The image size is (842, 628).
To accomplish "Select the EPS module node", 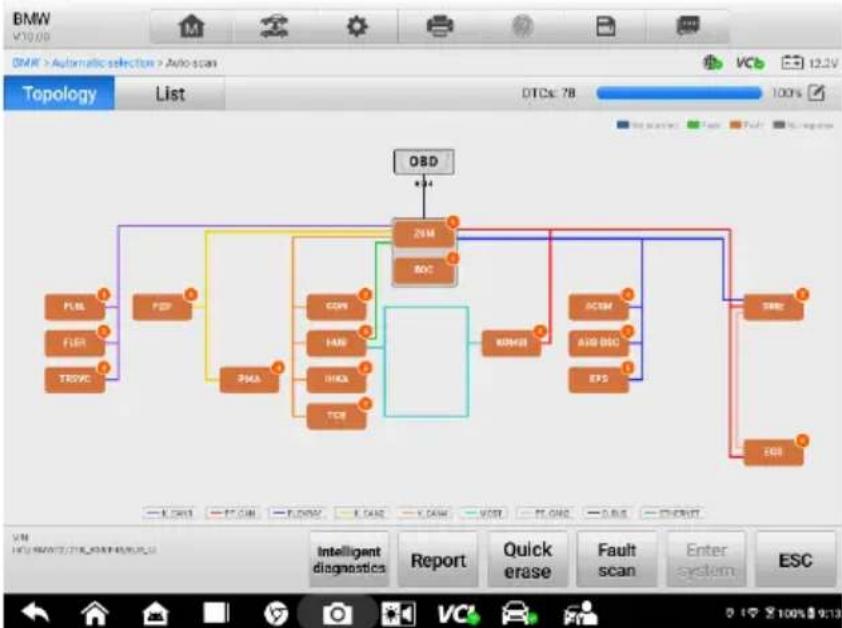I will click(599, 379).
